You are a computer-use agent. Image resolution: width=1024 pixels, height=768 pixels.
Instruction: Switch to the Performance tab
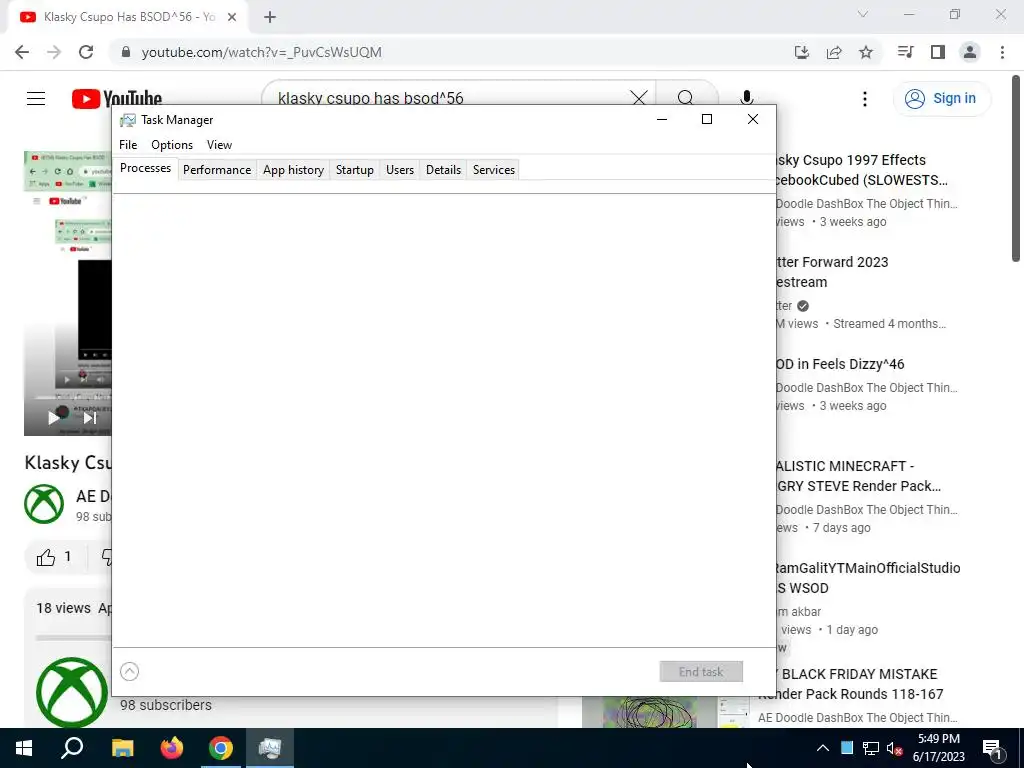pos(217,170)
